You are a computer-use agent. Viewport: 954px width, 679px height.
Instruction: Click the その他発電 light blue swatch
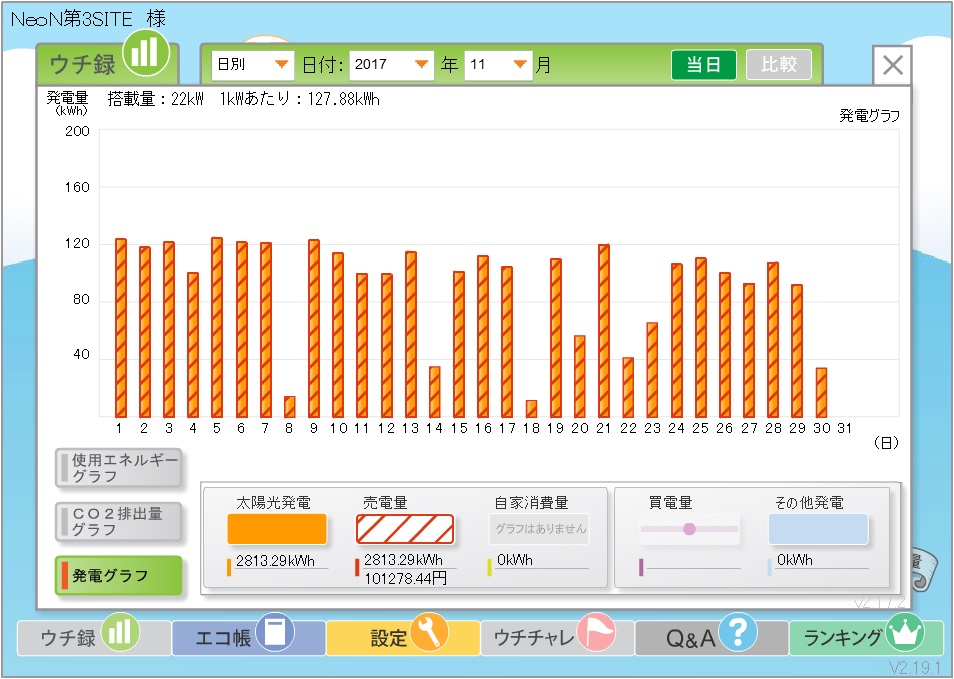pos(818,529)
